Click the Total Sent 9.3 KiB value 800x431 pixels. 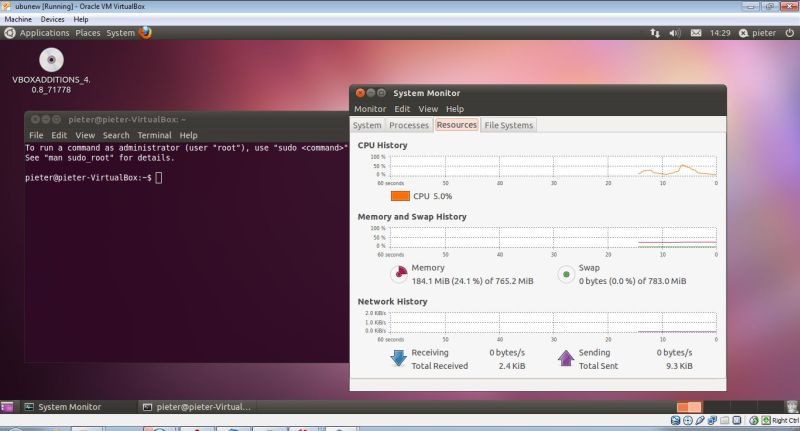679,366
